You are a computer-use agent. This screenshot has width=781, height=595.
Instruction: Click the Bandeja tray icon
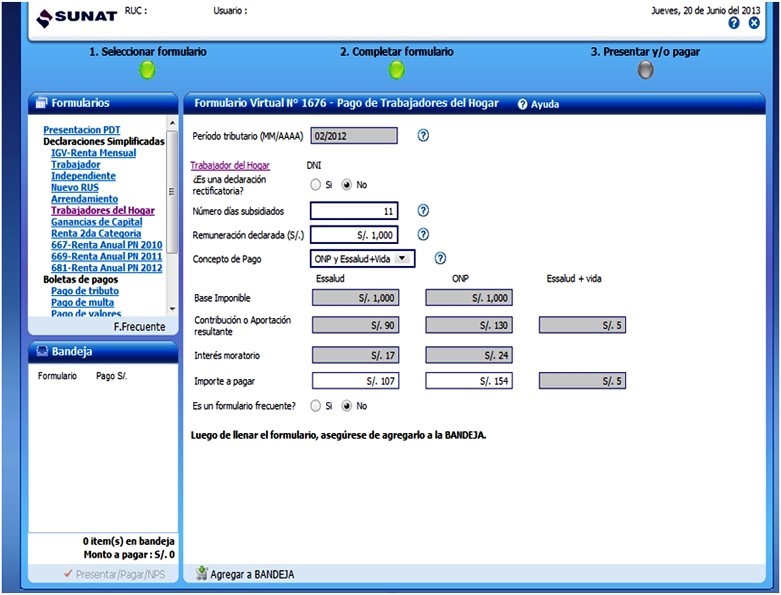[42, 351]
